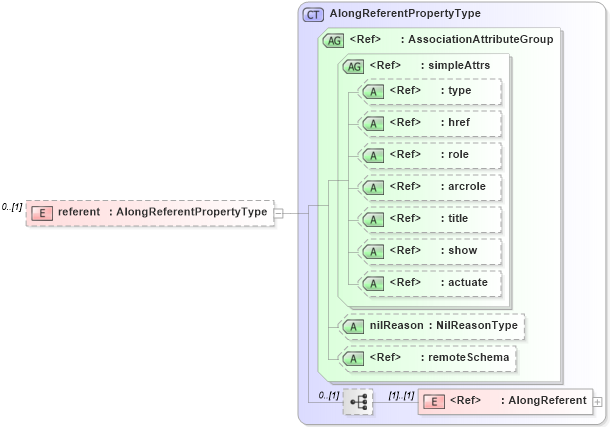The width and height of the screenshot is (610, 427).
Task: Click the A icon for role attribute
Action: pyautogui.click(x=373, y=156)
